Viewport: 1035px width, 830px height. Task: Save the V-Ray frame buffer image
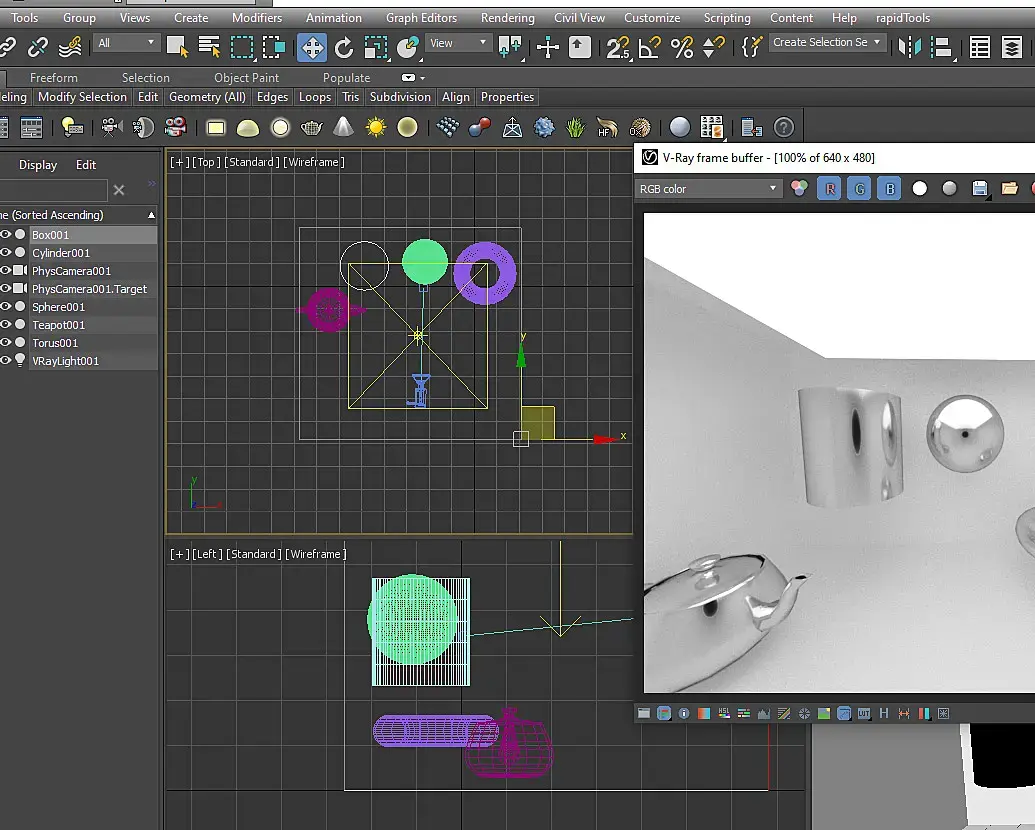click(x=980, y=188)
